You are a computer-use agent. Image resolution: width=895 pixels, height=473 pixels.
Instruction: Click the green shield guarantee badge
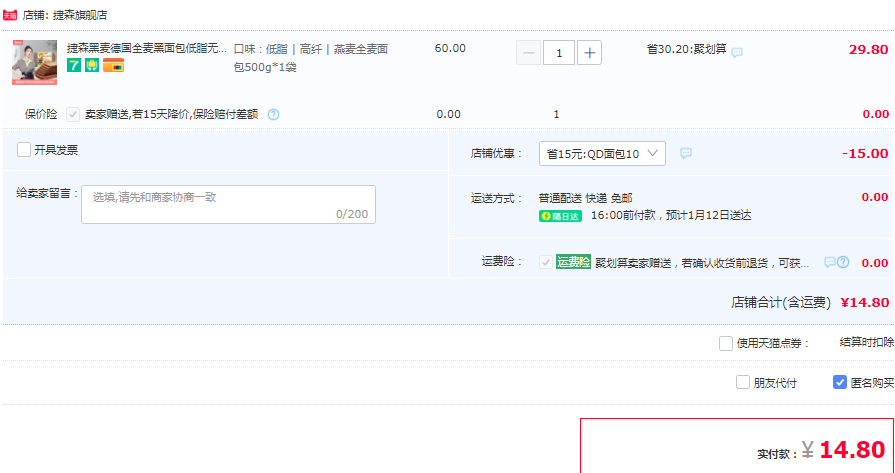point(92,66)
